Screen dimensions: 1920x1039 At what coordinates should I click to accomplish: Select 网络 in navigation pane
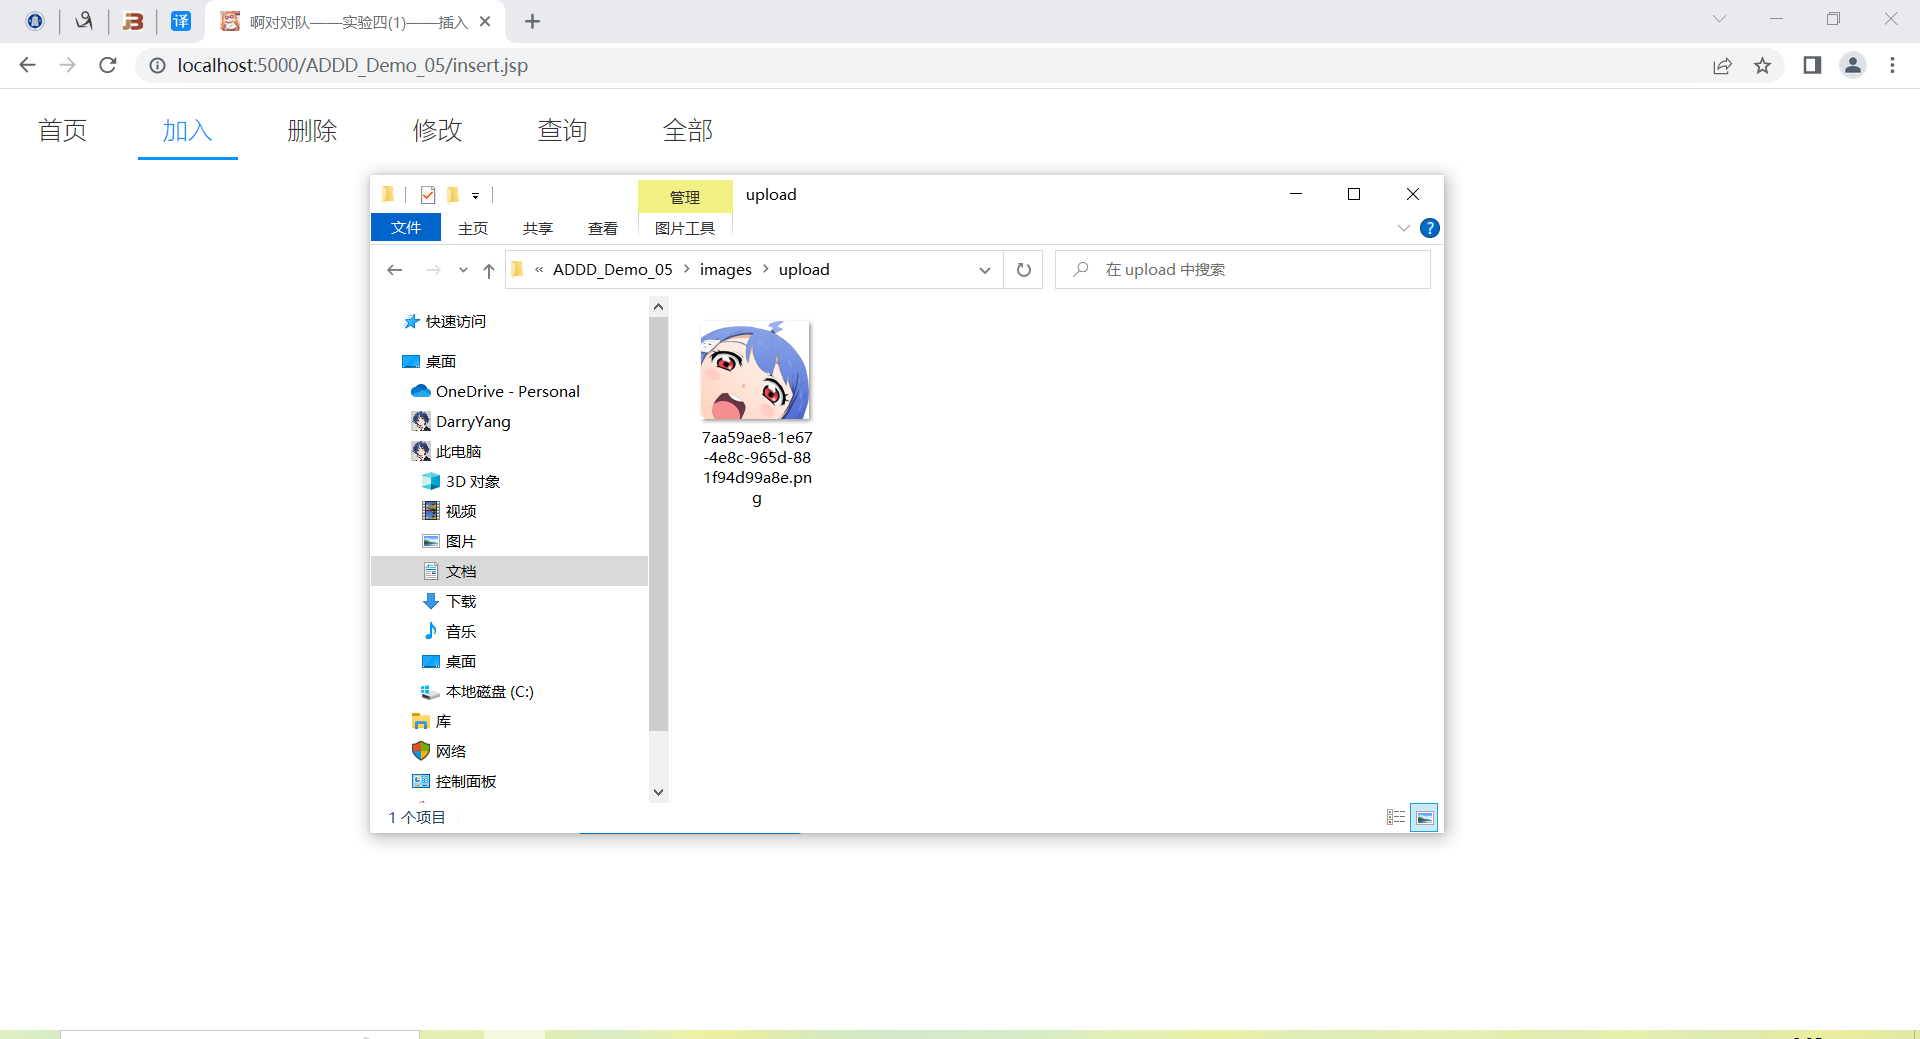(451, 751)
